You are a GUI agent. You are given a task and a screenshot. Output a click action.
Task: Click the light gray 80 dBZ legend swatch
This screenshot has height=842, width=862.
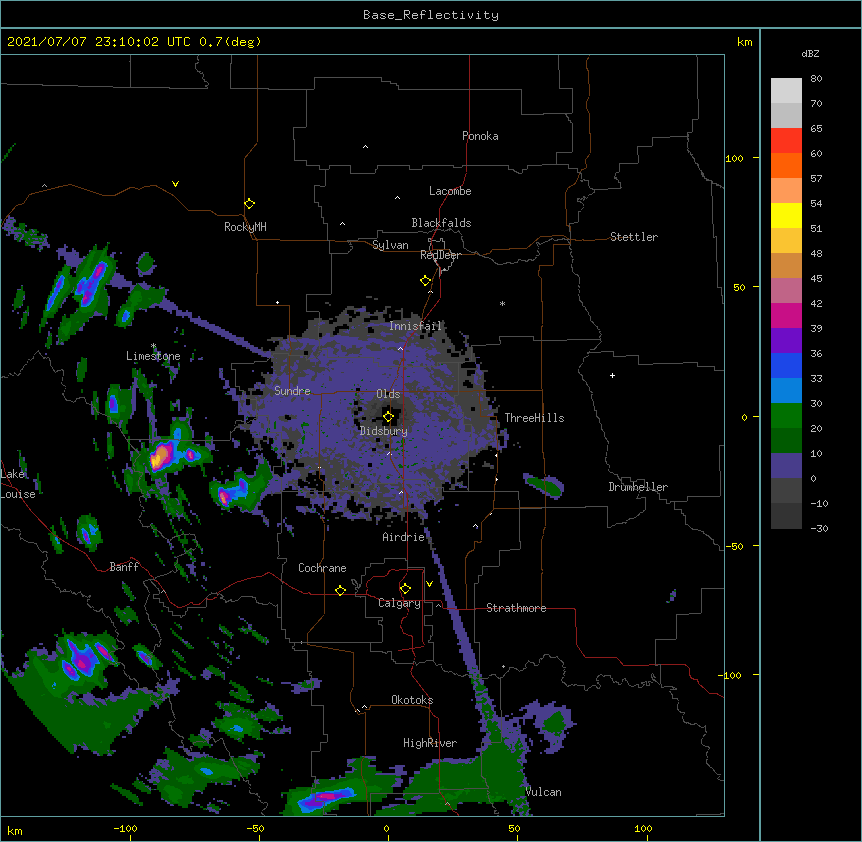[x=786, y=91]
